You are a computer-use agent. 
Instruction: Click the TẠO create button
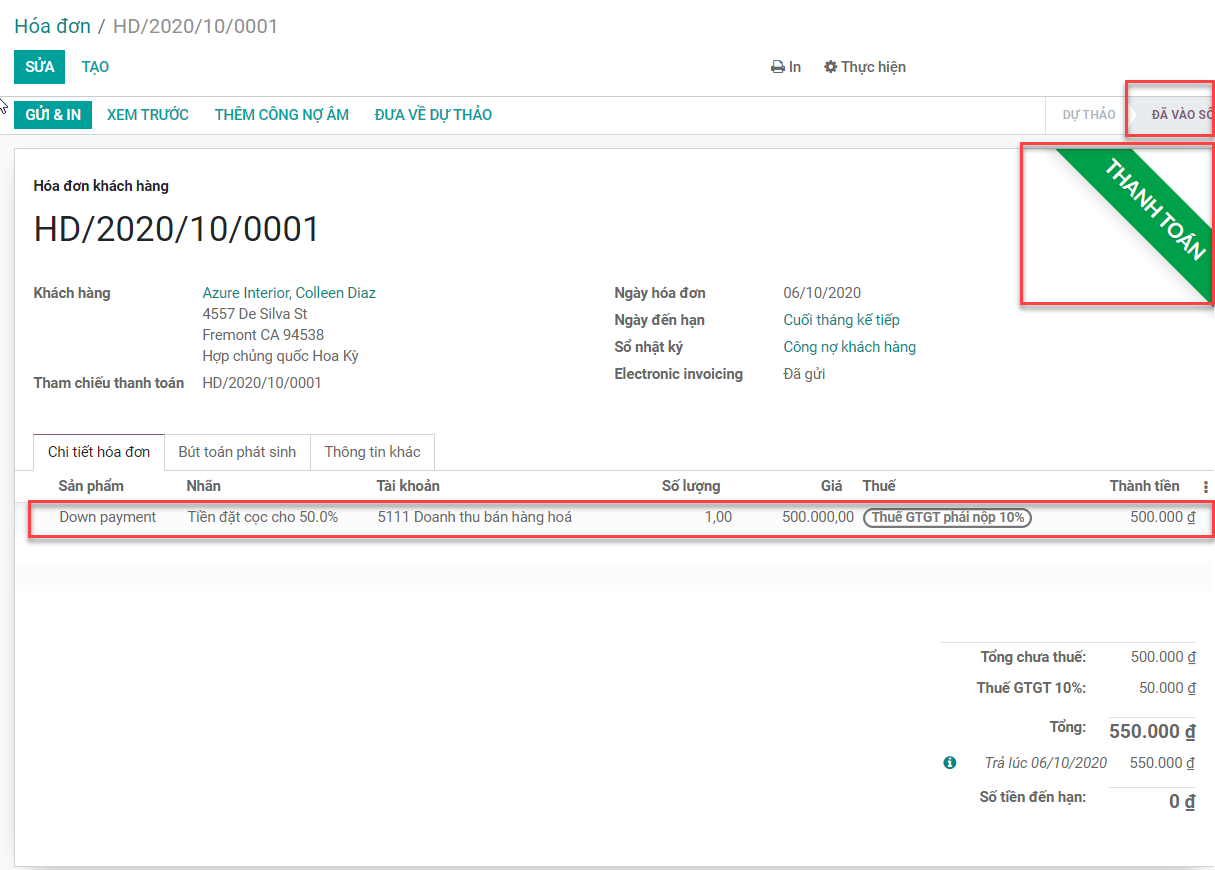95,67
